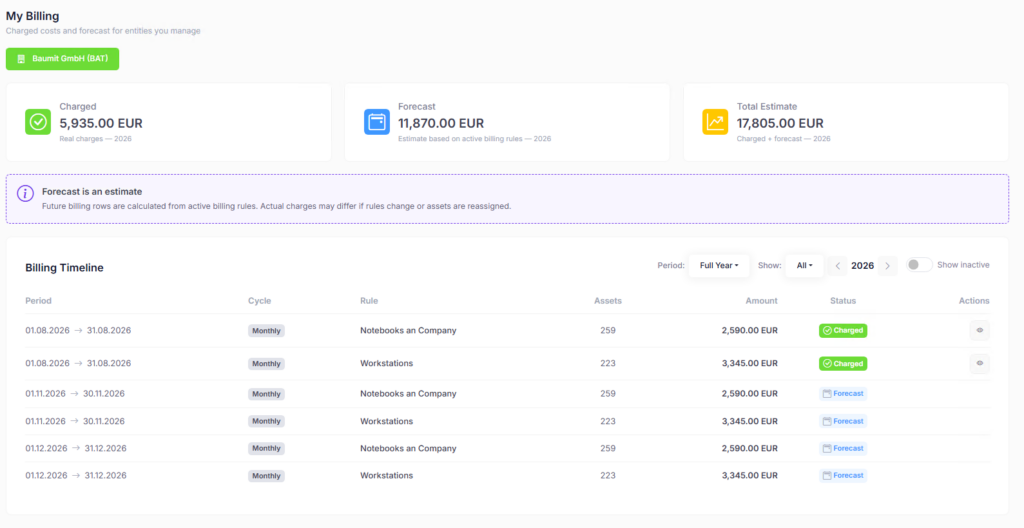This screenshot has height=528, width=1024.
Task: Click Monthly tag in November Workstations row
Action: pos(266,421)
